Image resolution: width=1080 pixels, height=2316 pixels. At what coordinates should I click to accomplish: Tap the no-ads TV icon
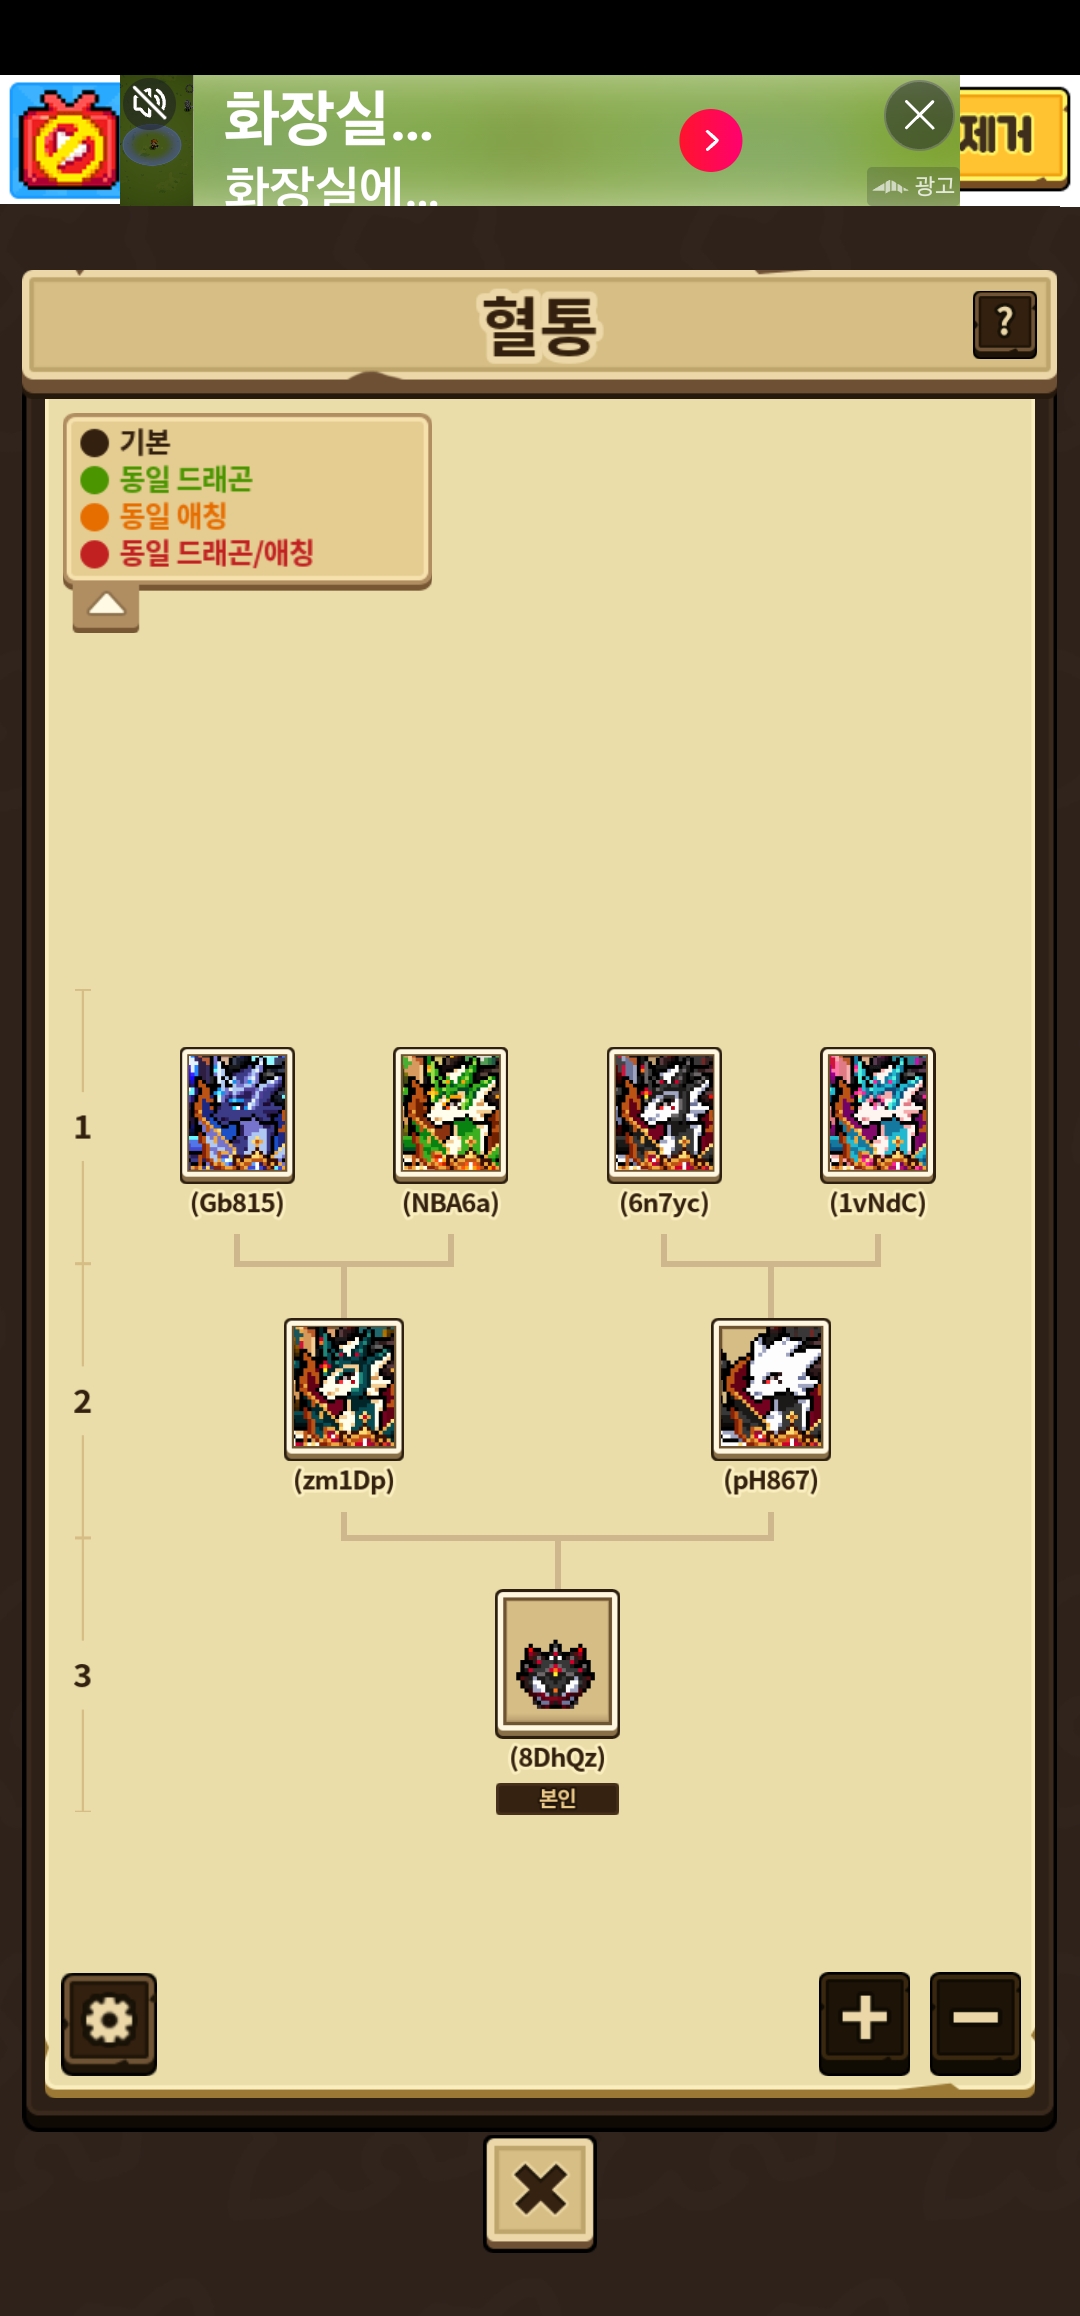(66, 142)
